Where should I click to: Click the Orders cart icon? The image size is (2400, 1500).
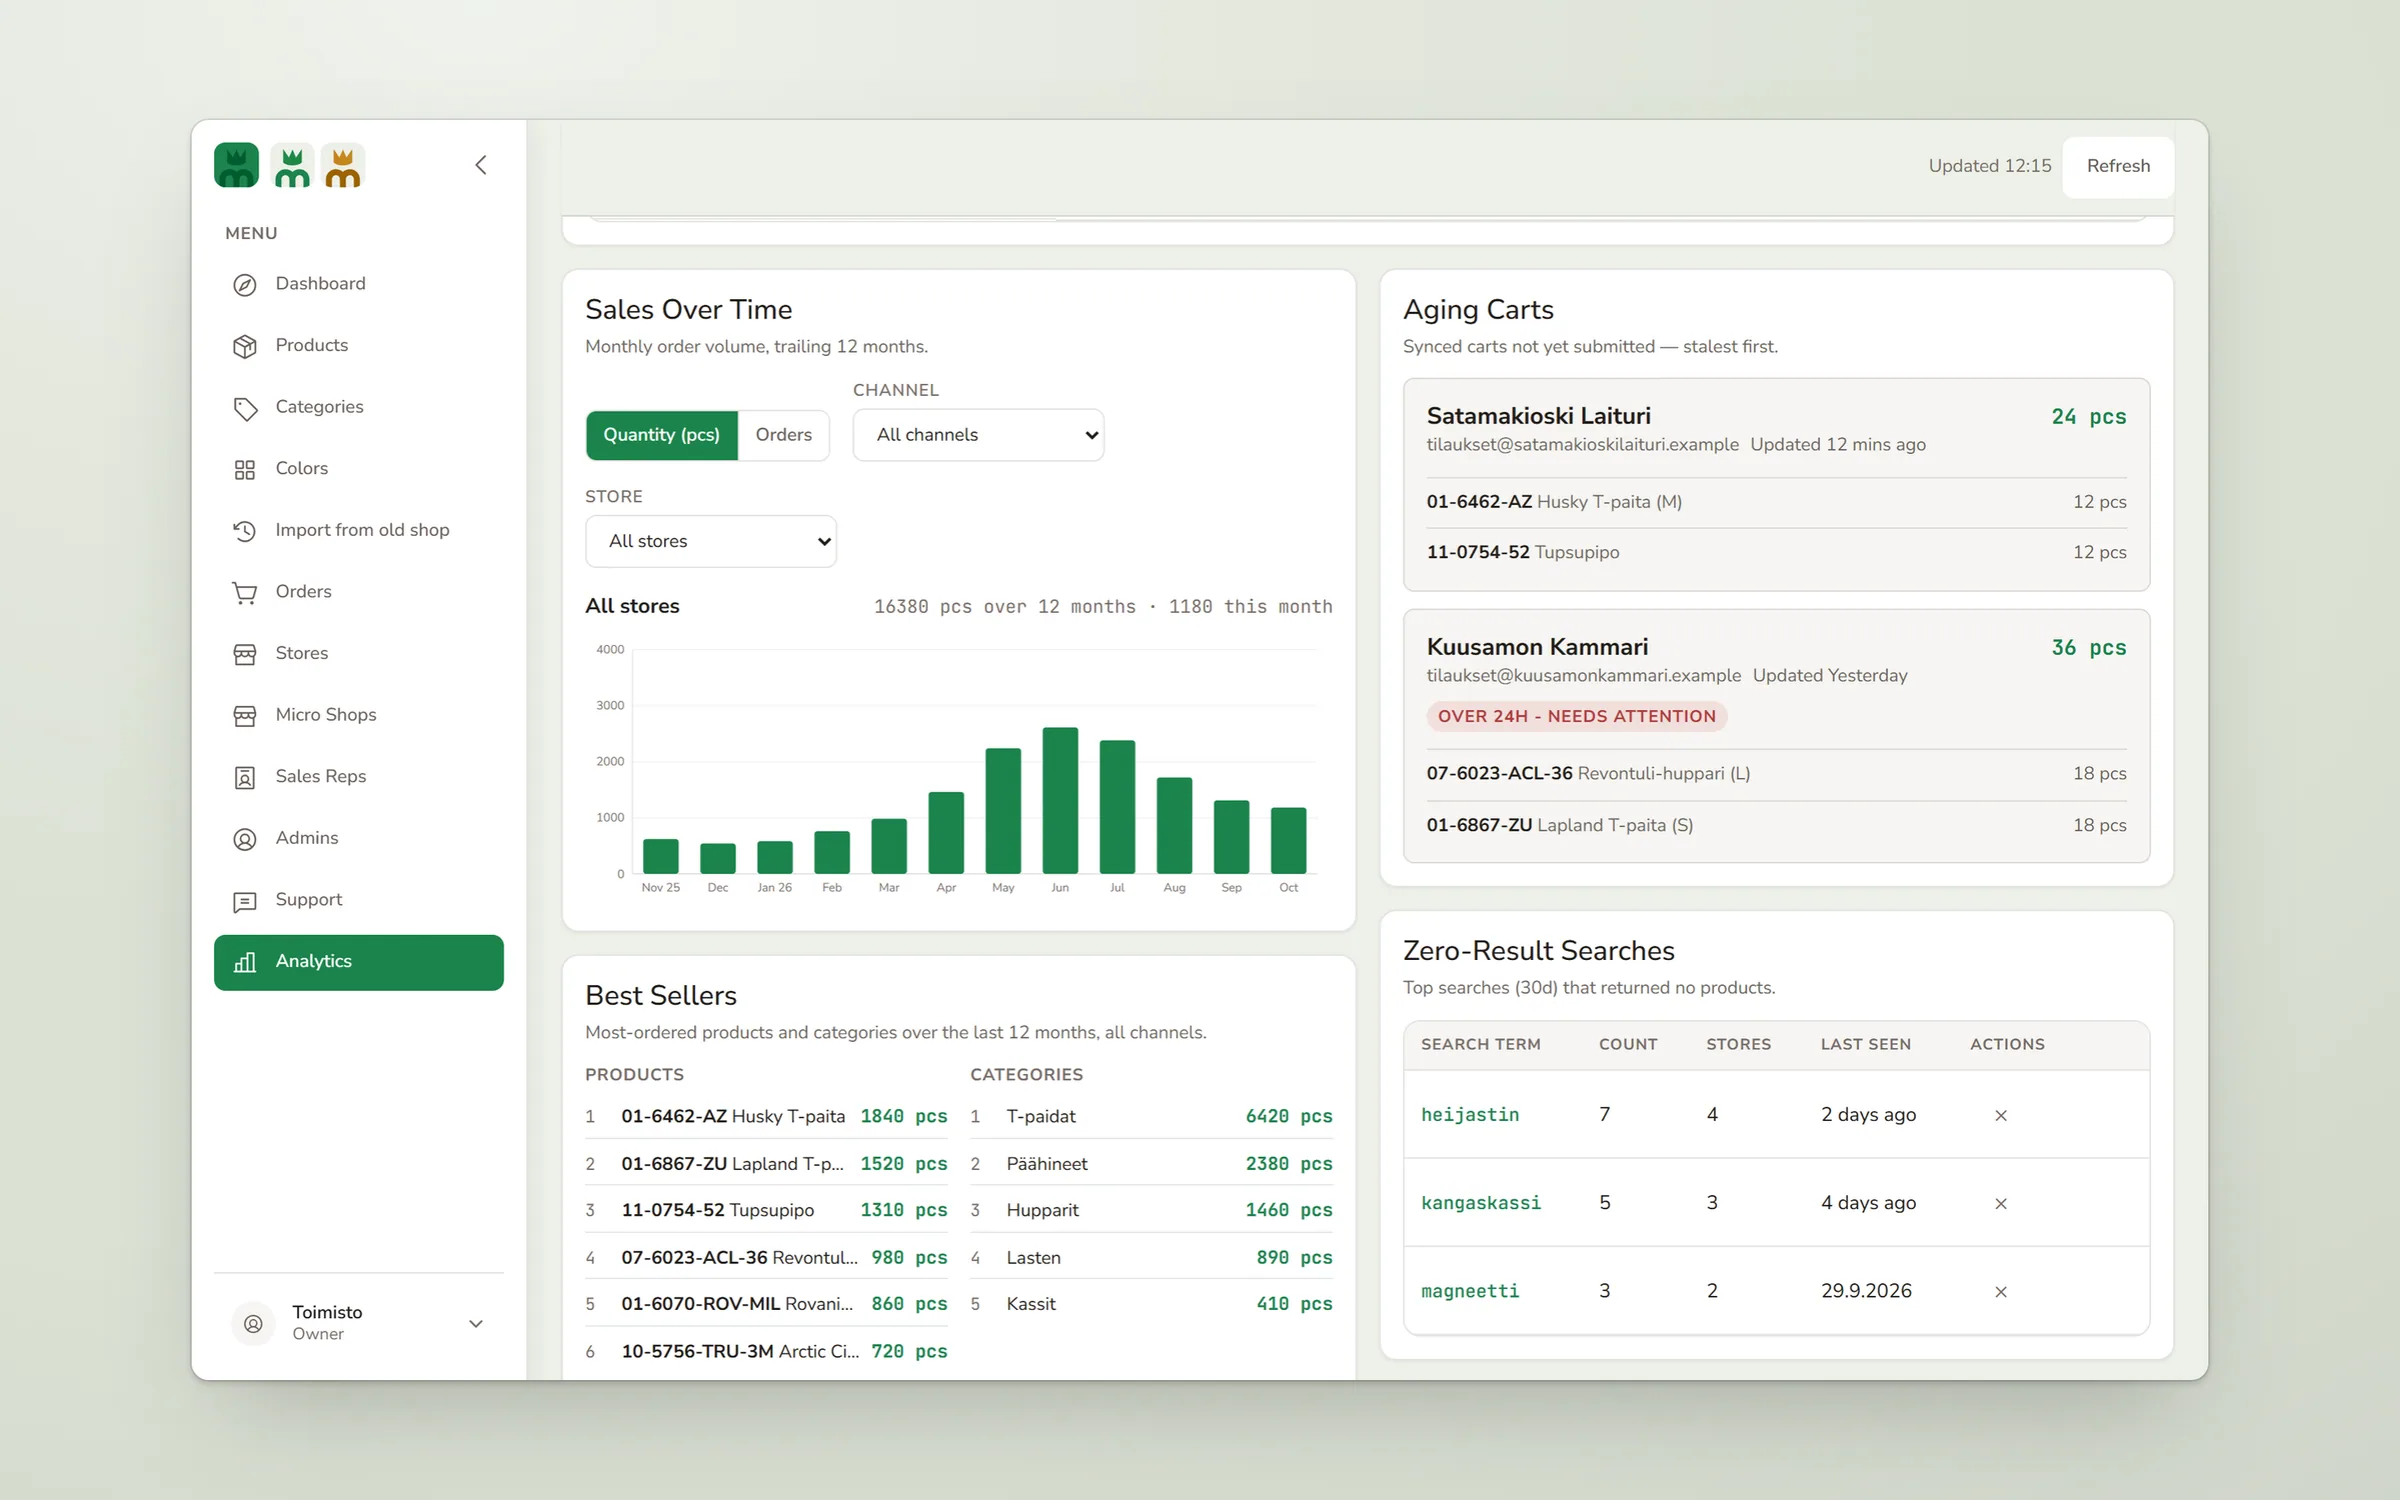245,593
